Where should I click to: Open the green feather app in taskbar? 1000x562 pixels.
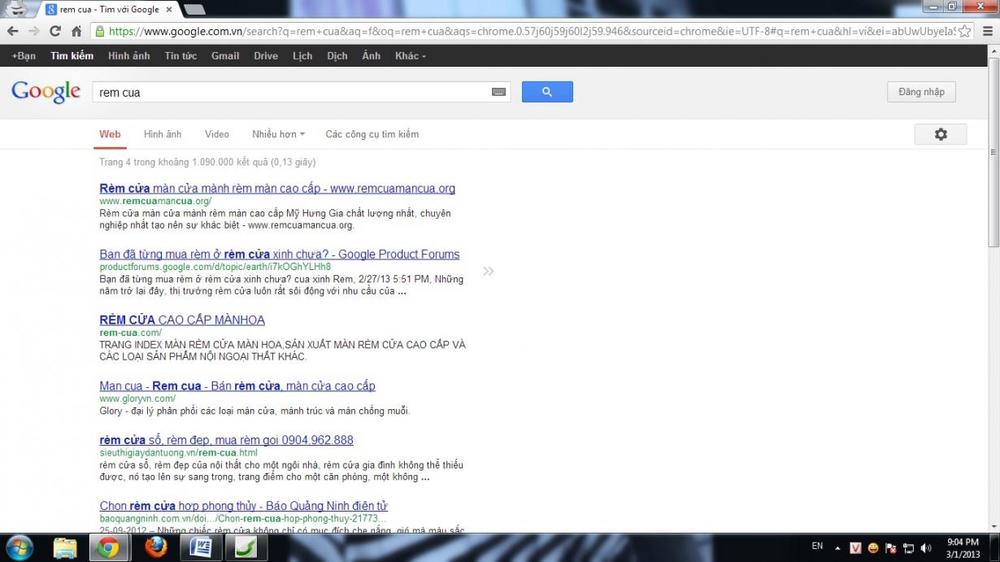(x=246, y=548)
